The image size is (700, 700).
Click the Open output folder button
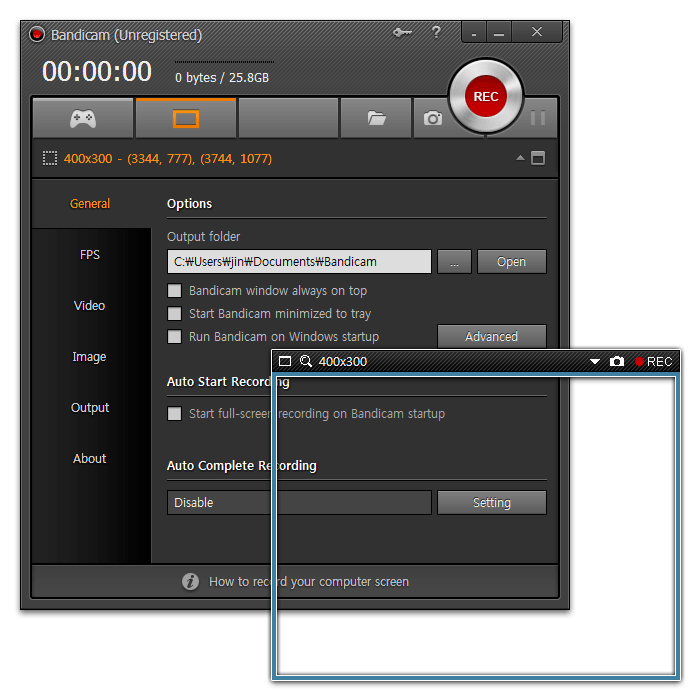(x=512, y=262)
